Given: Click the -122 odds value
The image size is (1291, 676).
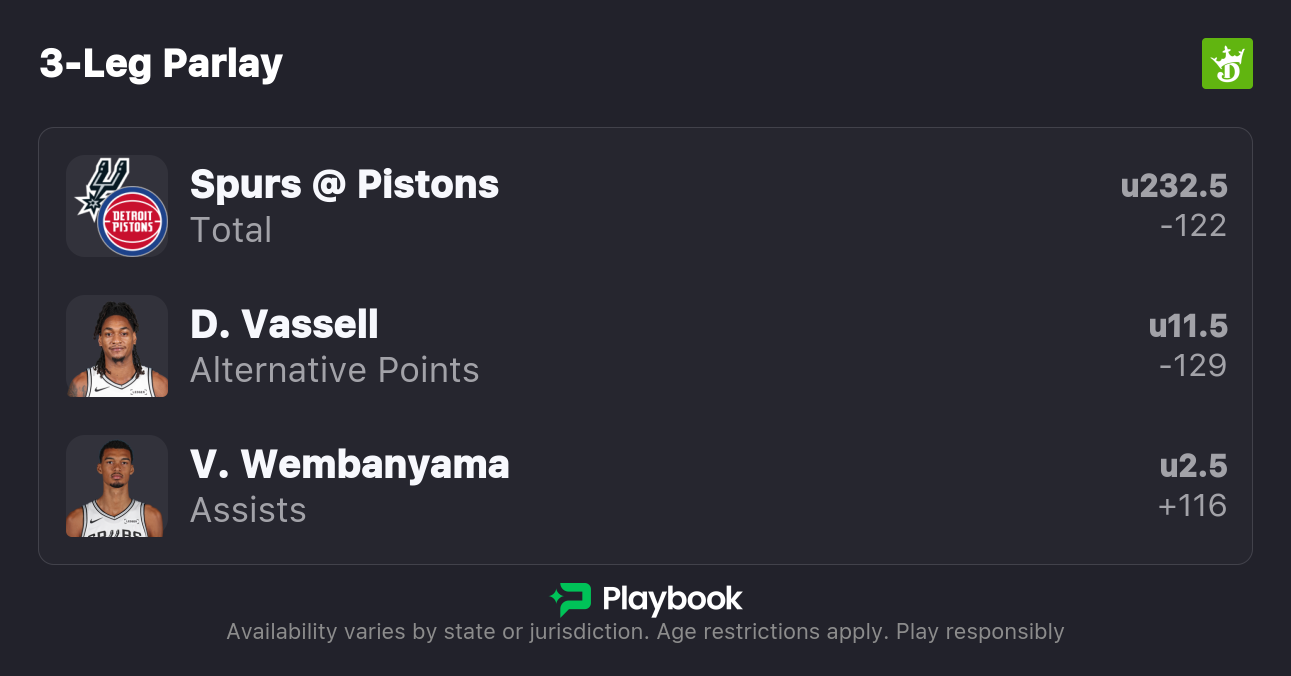Looking at the screenshot, I should point(1193,226).
